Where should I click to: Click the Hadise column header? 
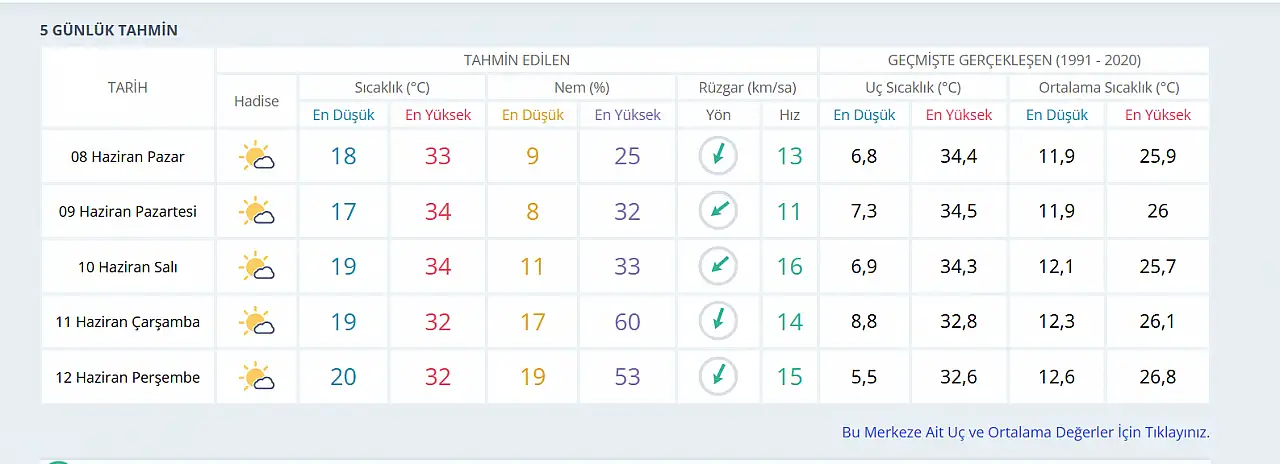click(257, 101)
